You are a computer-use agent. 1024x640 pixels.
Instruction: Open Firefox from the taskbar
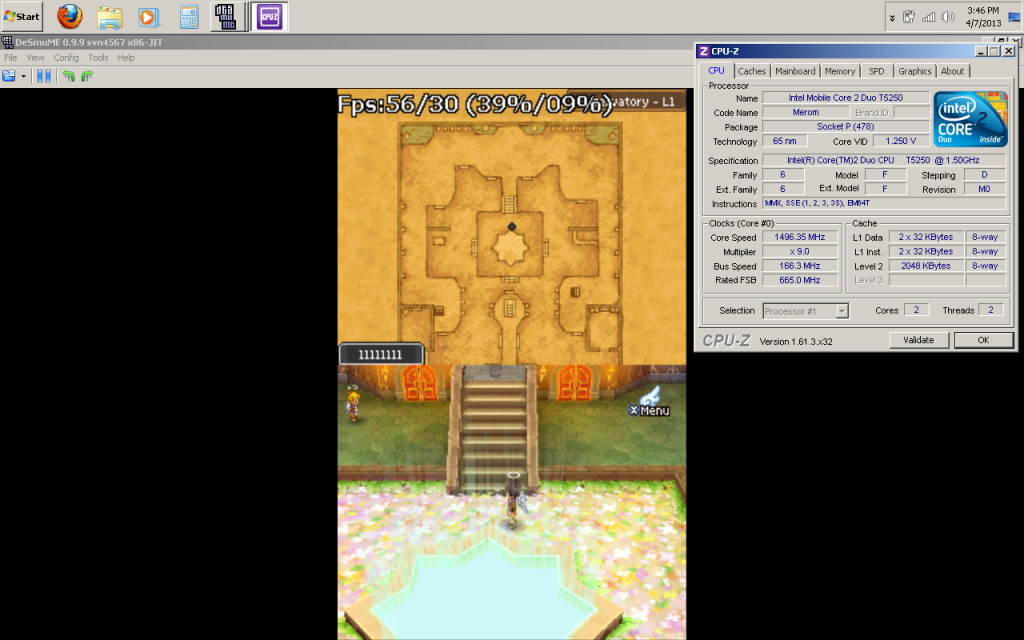[69, 17]
